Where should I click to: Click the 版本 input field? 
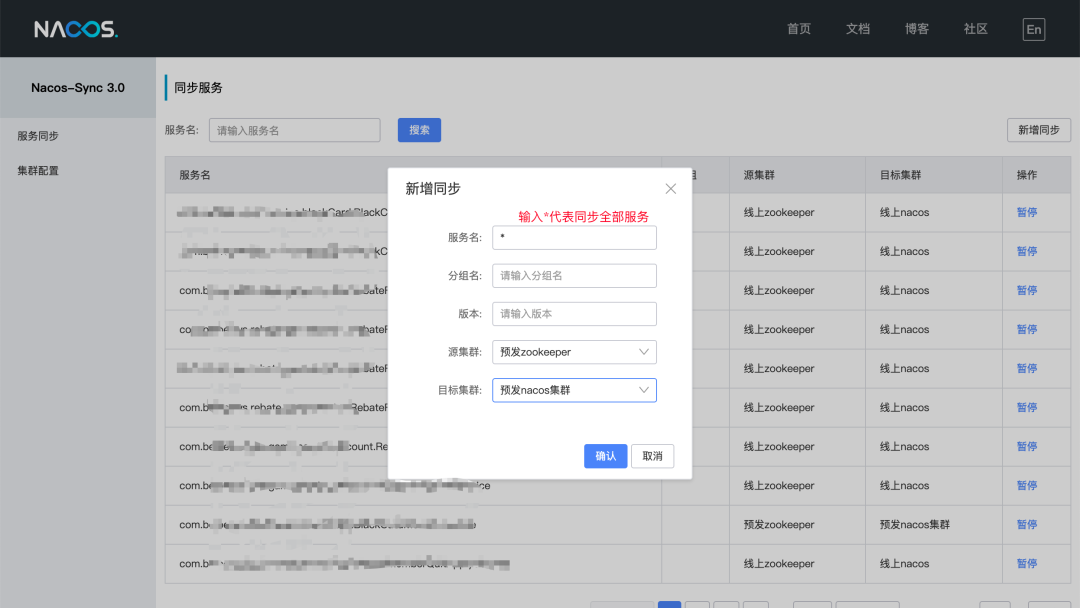click(574, 313)
